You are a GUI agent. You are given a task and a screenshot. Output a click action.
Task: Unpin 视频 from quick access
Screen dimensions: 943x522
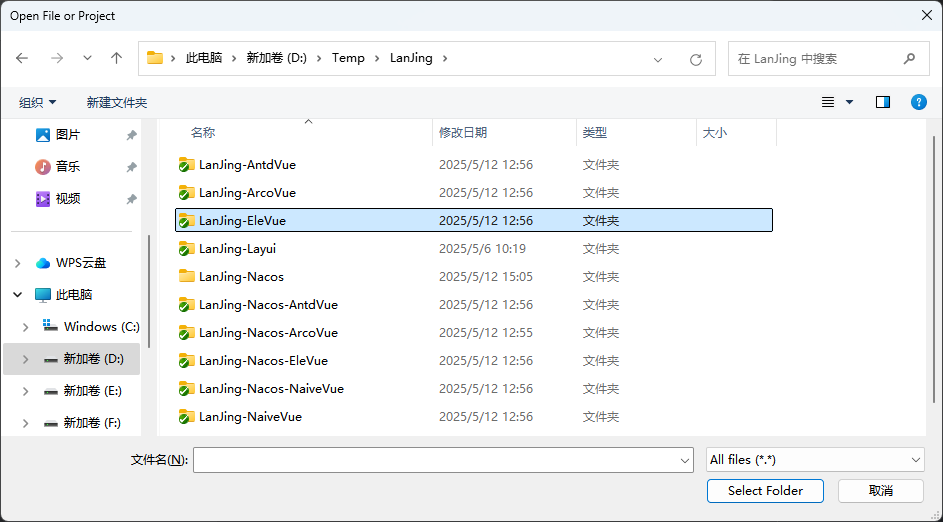coord(131,199)
